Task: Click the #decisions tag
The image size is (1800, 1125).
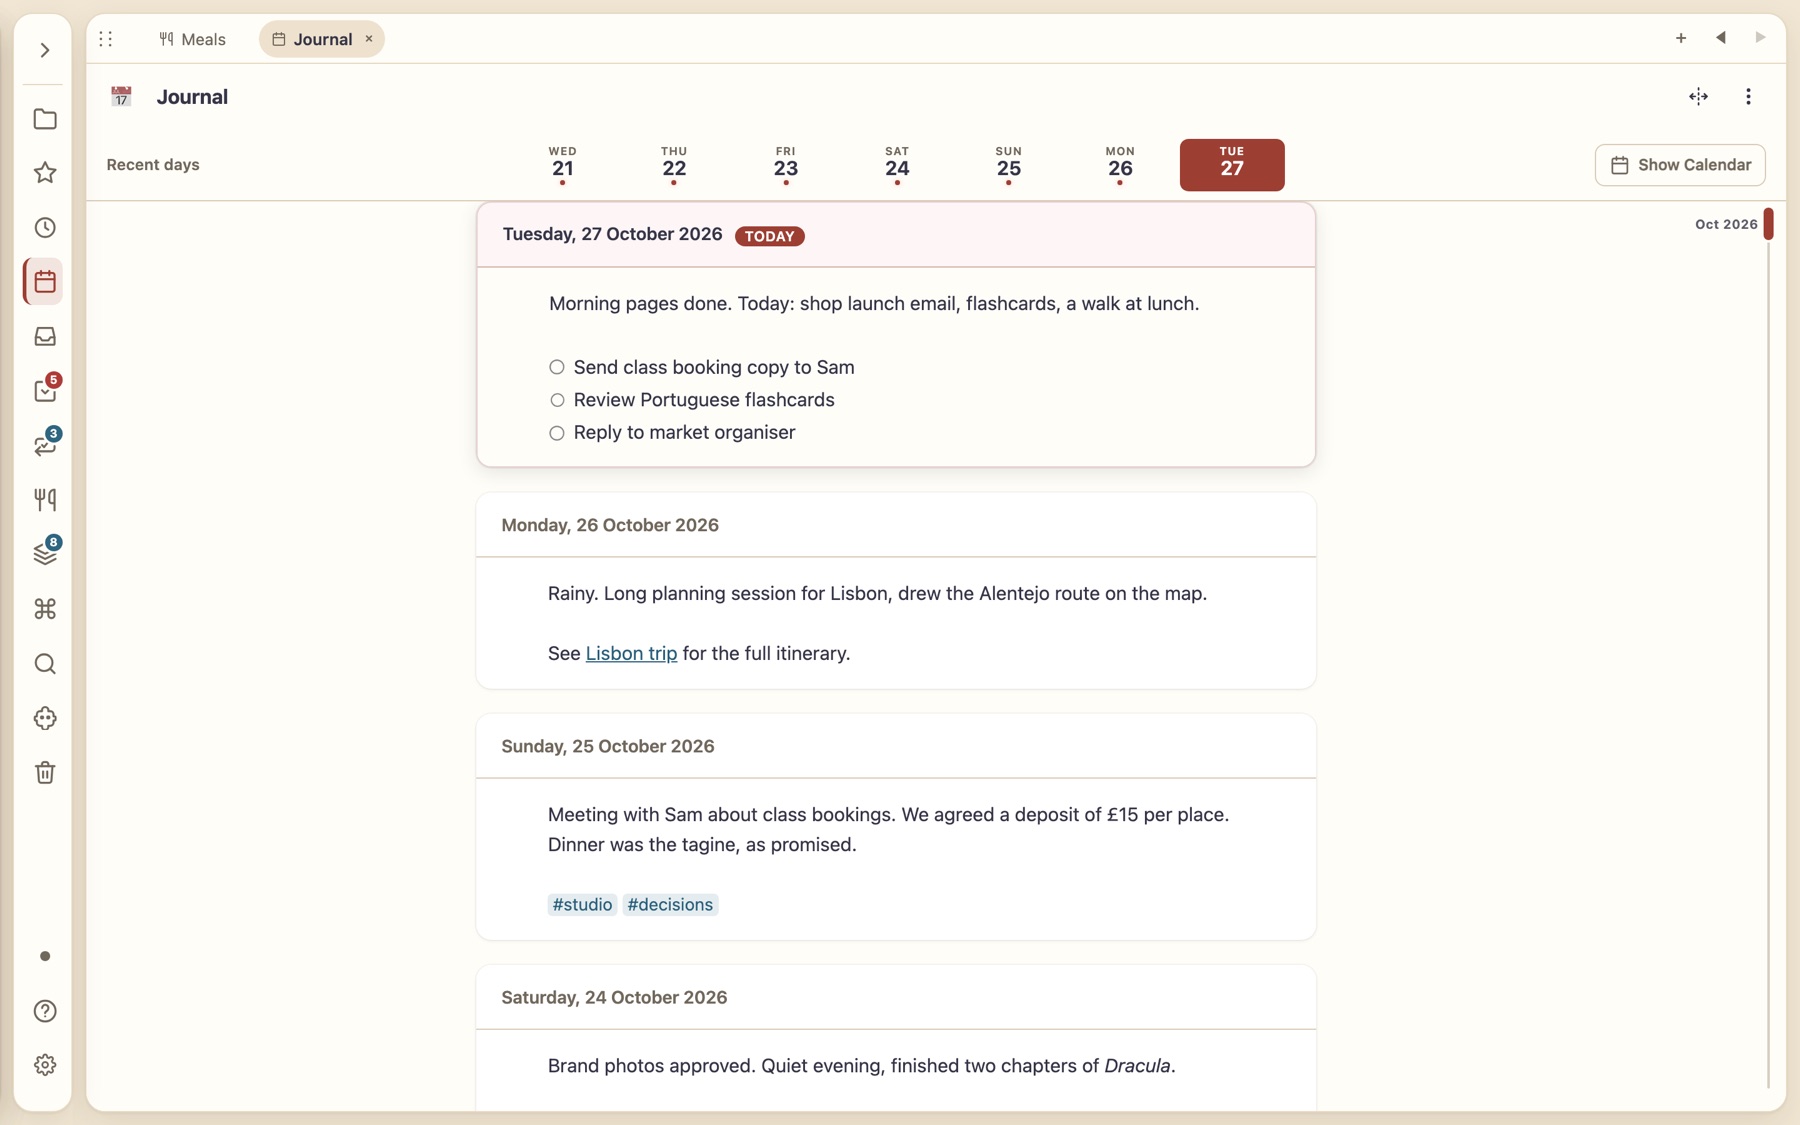Action: click(670, 904)
